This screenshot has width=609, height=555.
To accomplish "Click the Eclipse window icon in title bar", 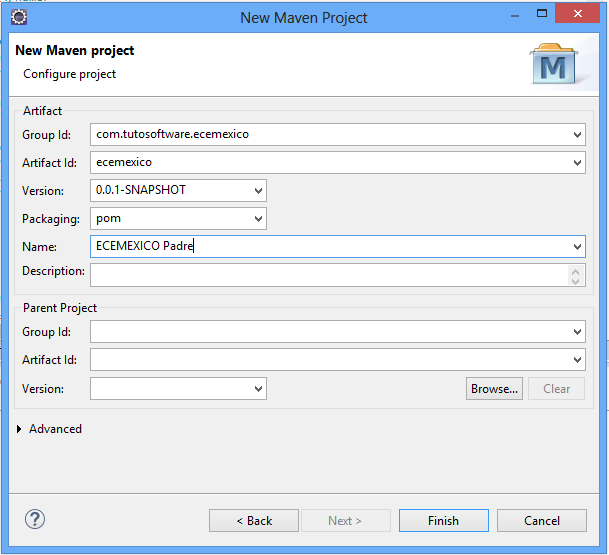I will pos(19,17).
